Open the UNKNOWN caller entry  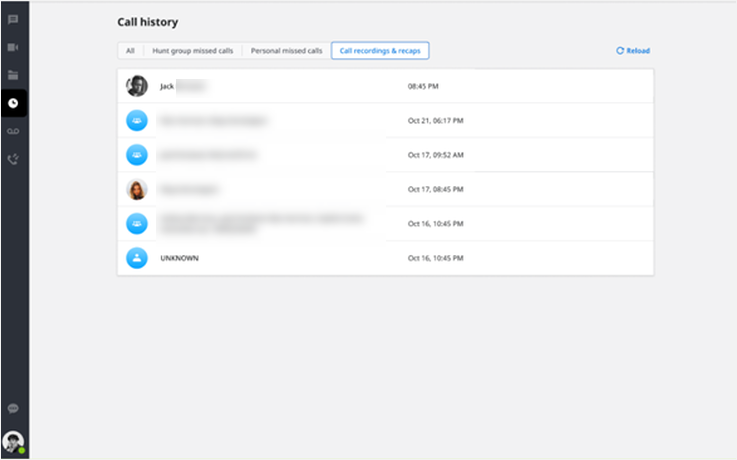point(385,258)
